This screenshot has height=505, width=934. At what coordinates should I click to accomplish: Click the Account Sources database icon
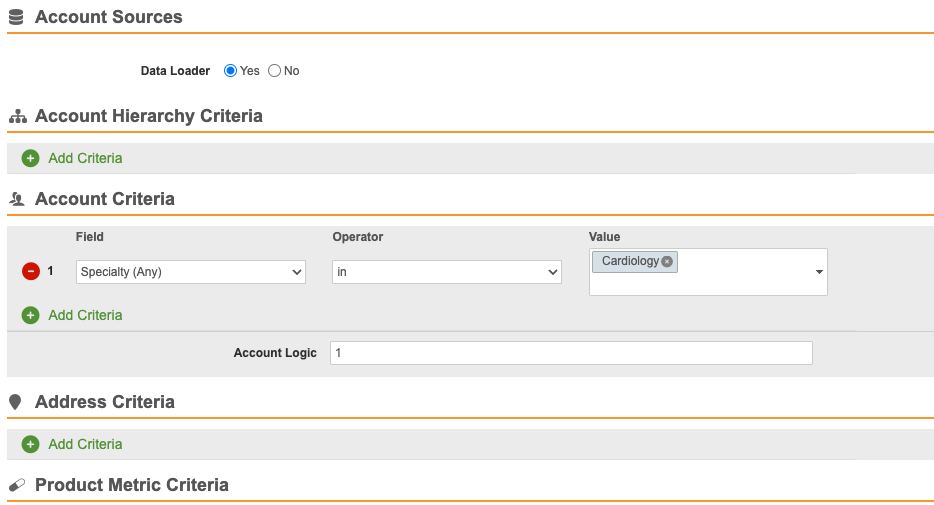tap(16, 17)
